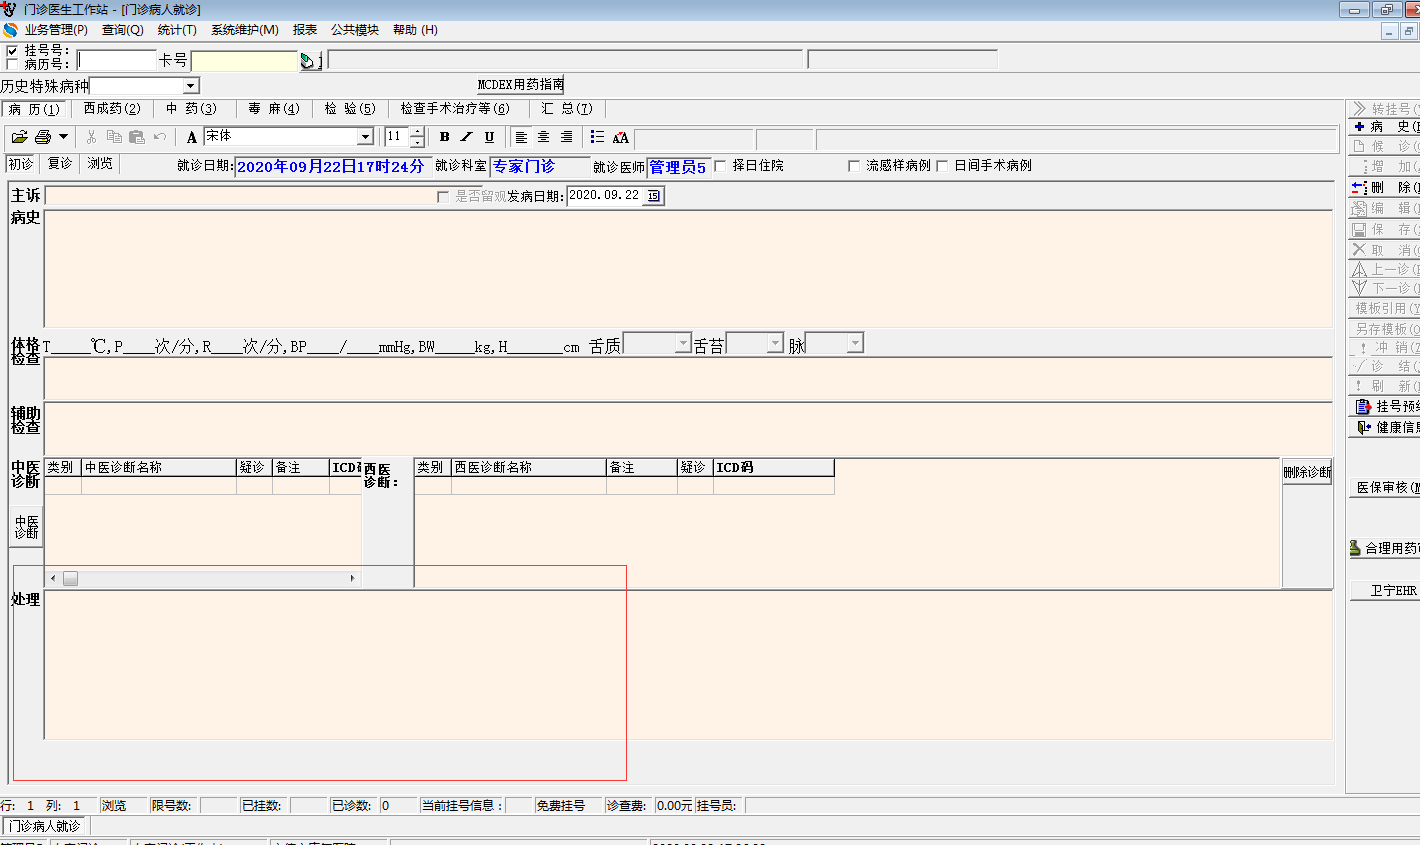Center-align the text
Screen dimensions: 1420x845
tap(544, 137)
